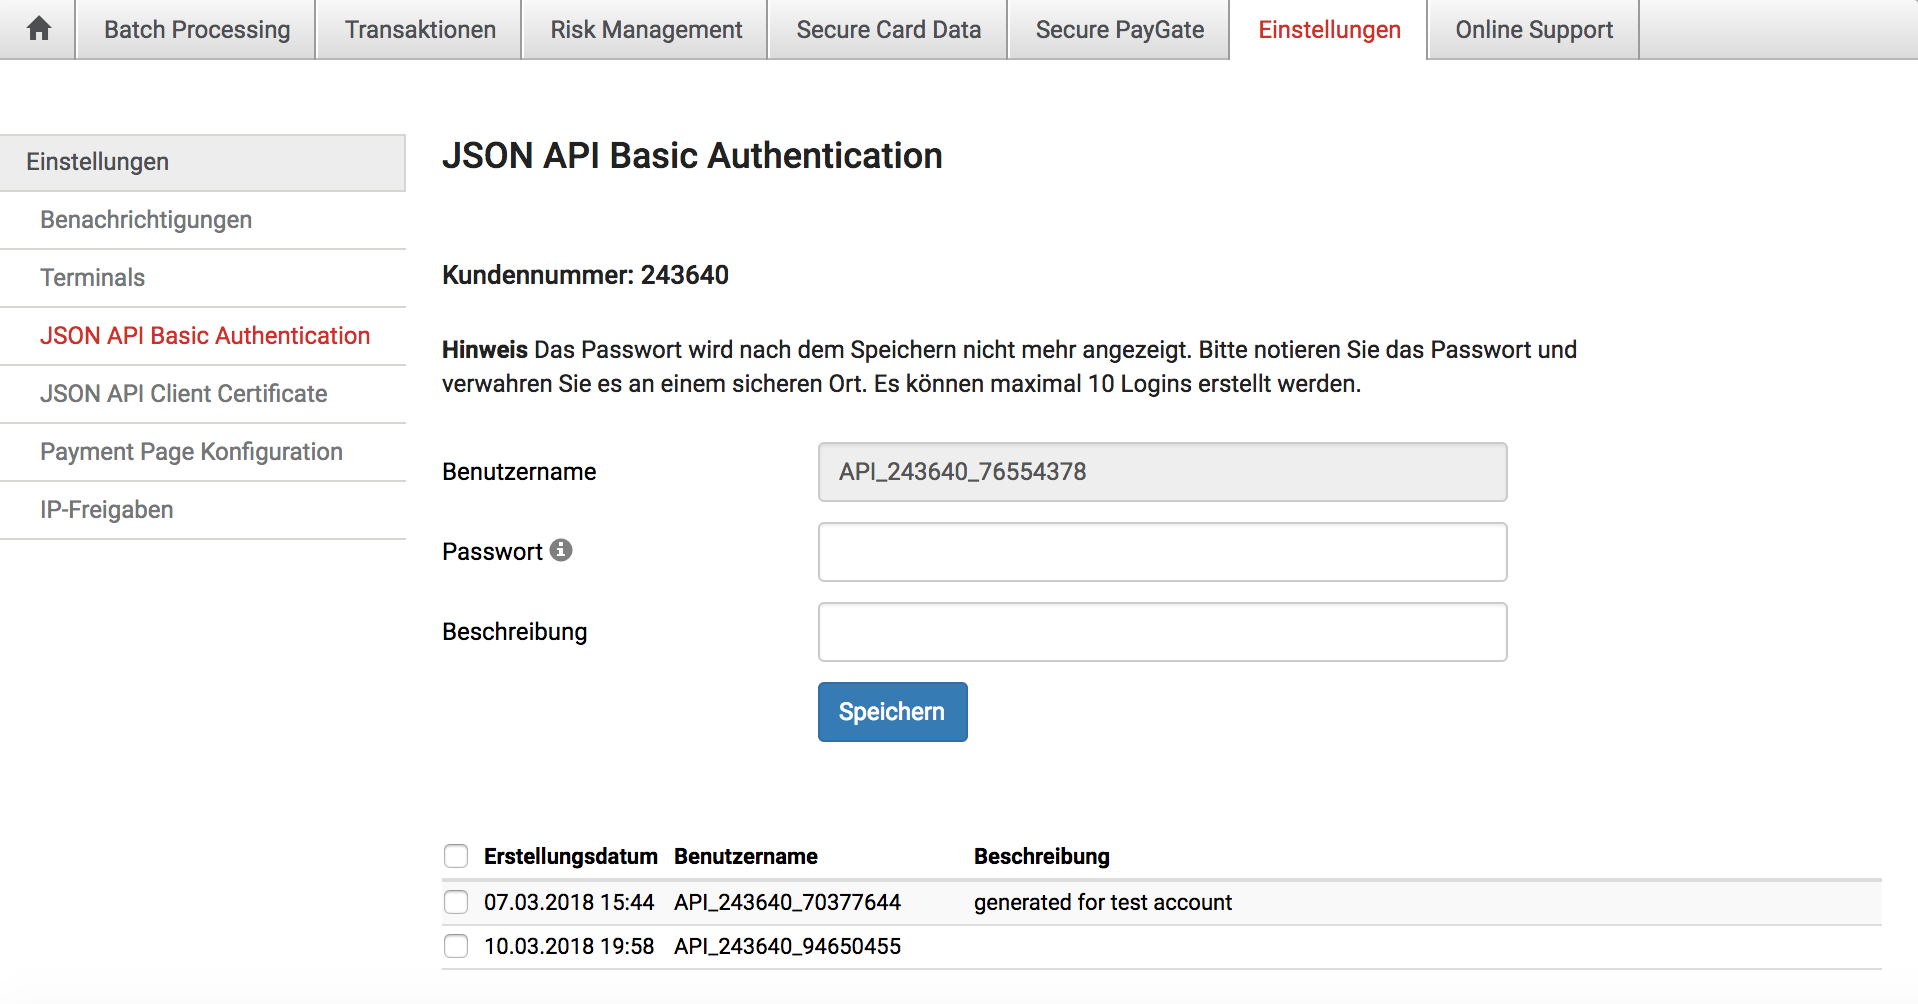Image resolution: width=1918 pixels, height=1004 pixels.
Task: Check the checkbox for API_243640_70377644
Action: pyautogui.click(x=456, y=901)
